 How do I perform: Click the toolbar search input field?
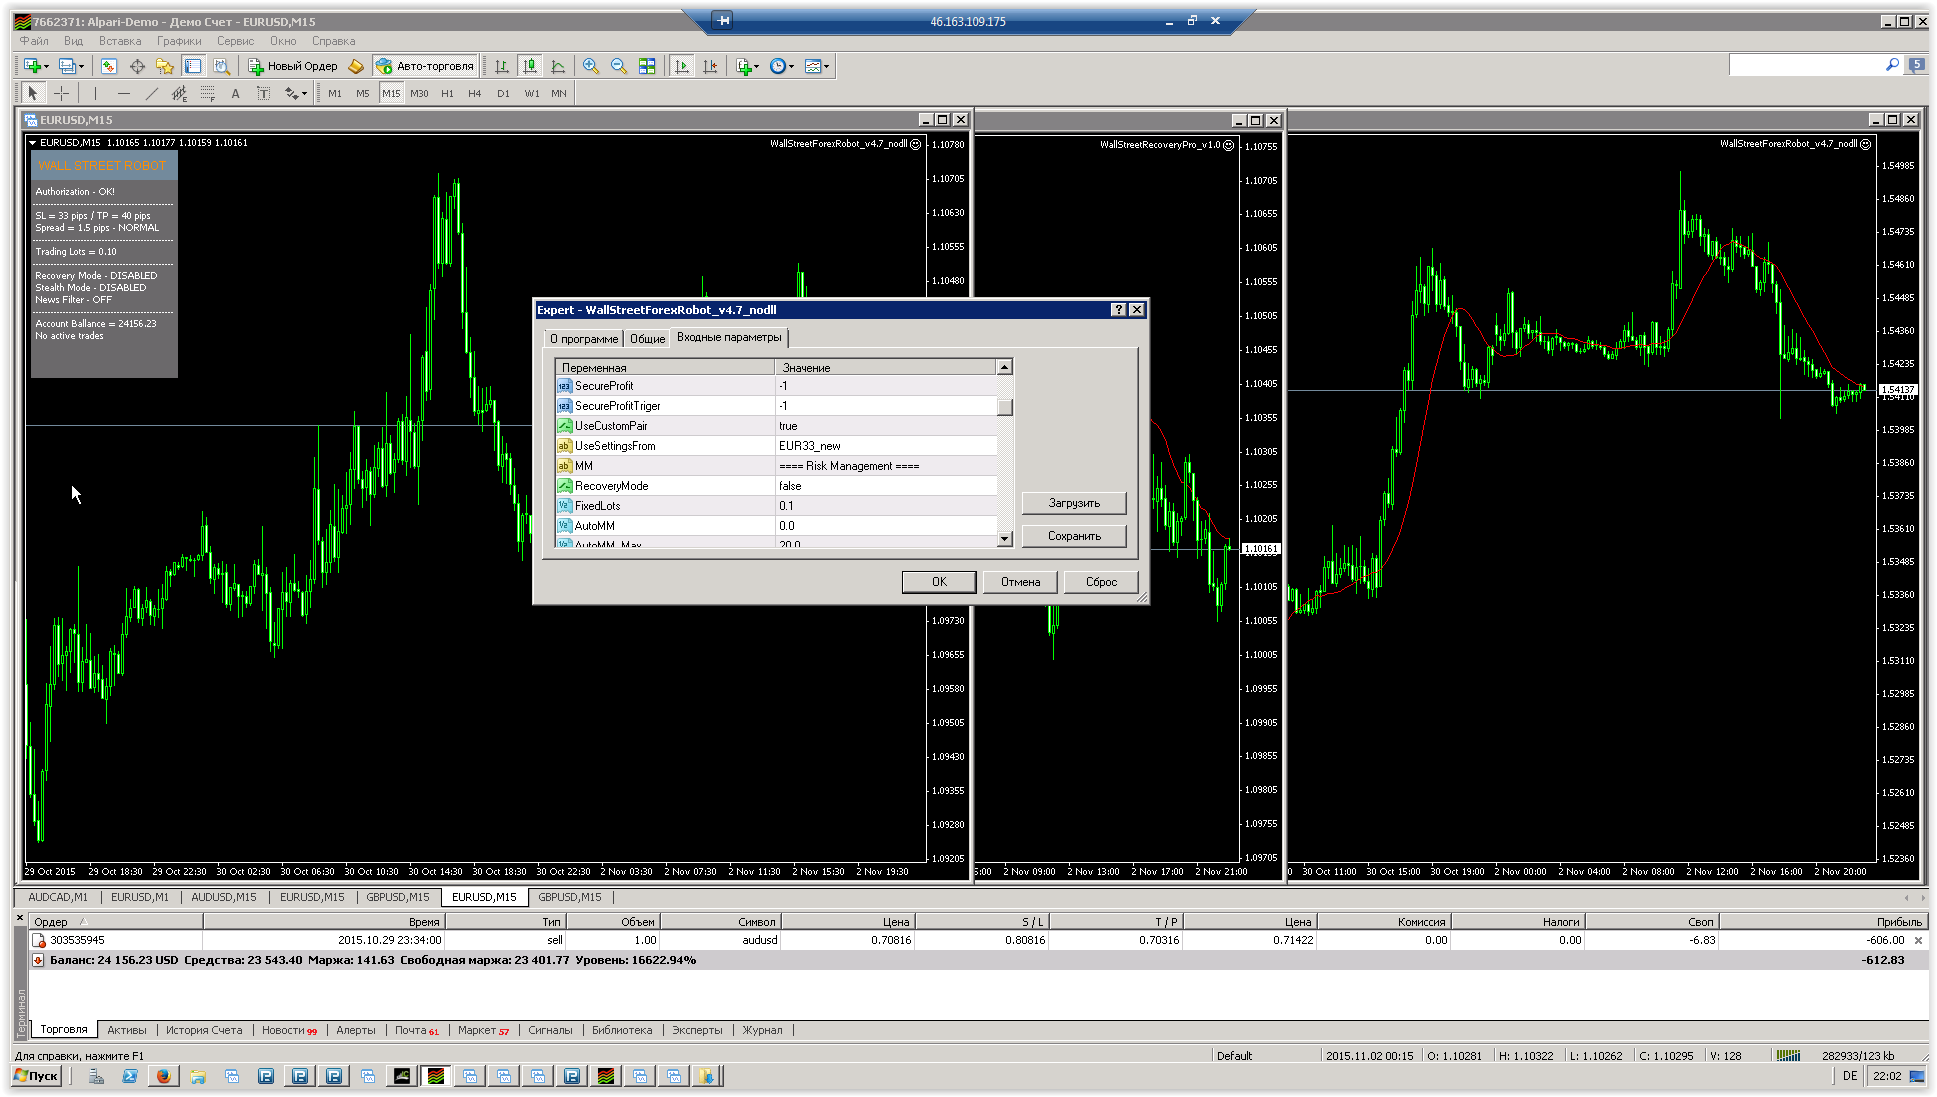tap(1807, 65)
